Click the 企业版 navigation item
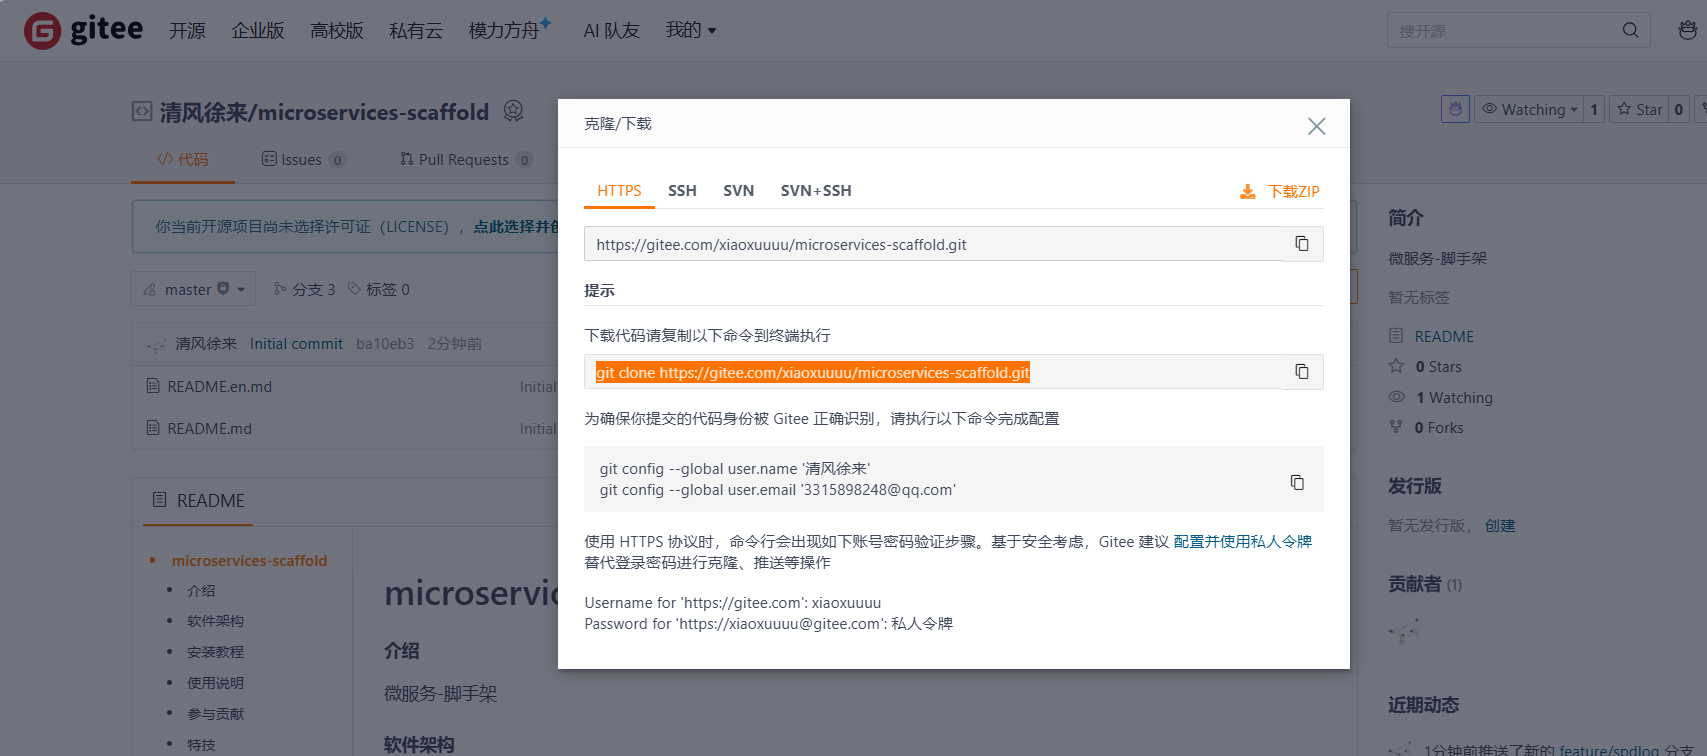The image size is (1707, 756). [258, 31]
